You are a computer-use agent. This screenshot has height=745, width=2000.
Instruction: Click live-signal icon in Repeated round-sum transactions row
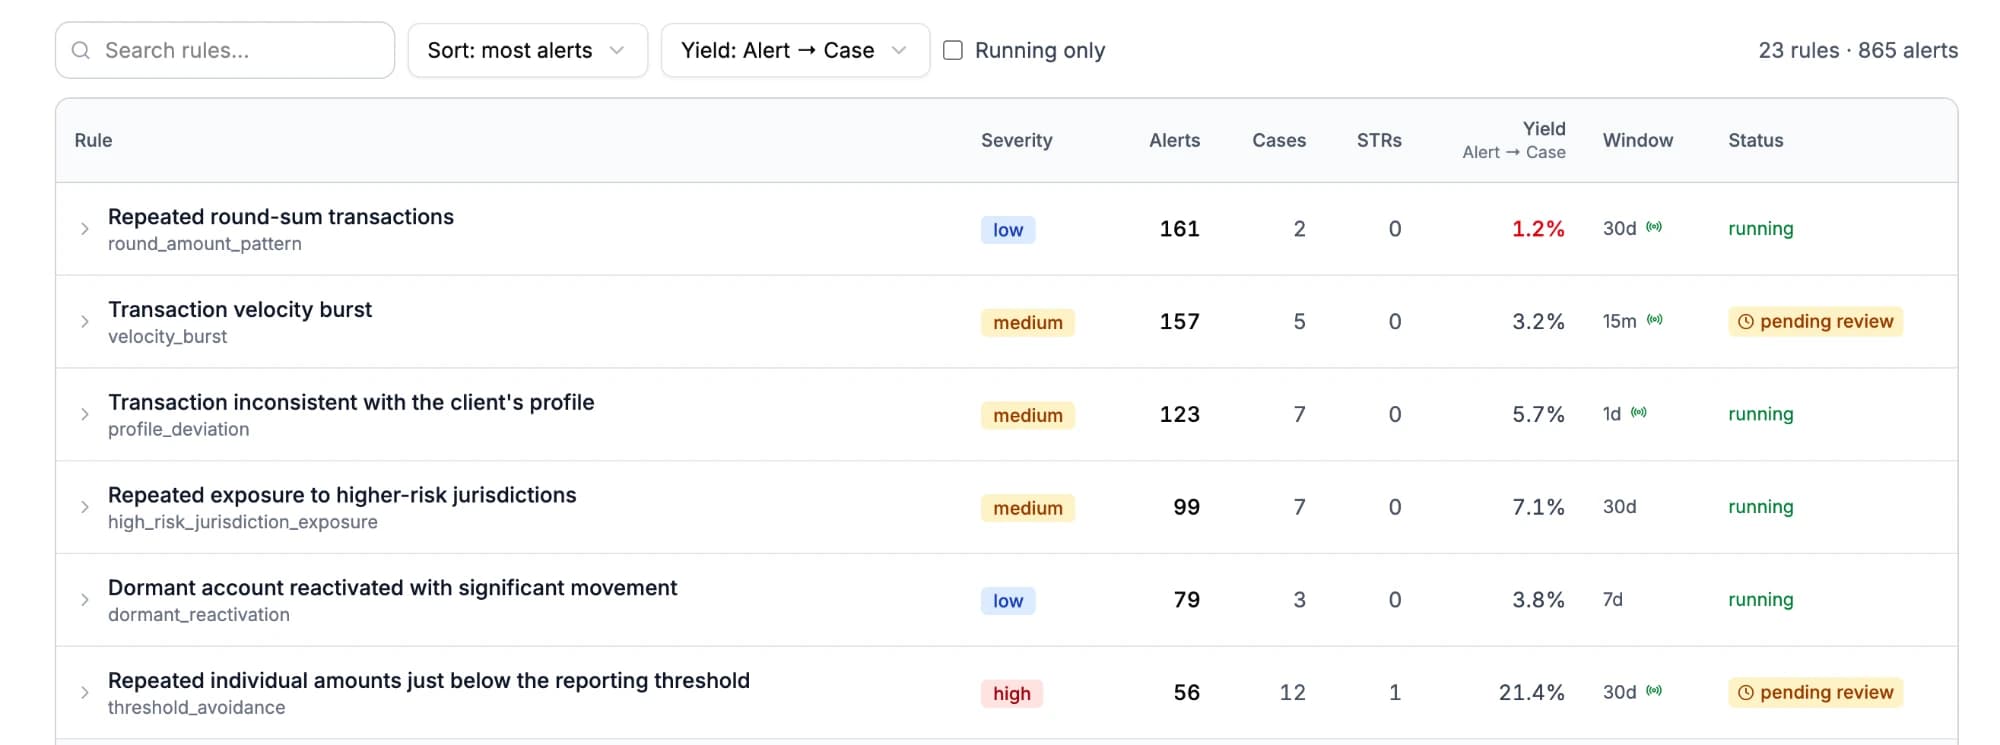(x=1654, y=227)
